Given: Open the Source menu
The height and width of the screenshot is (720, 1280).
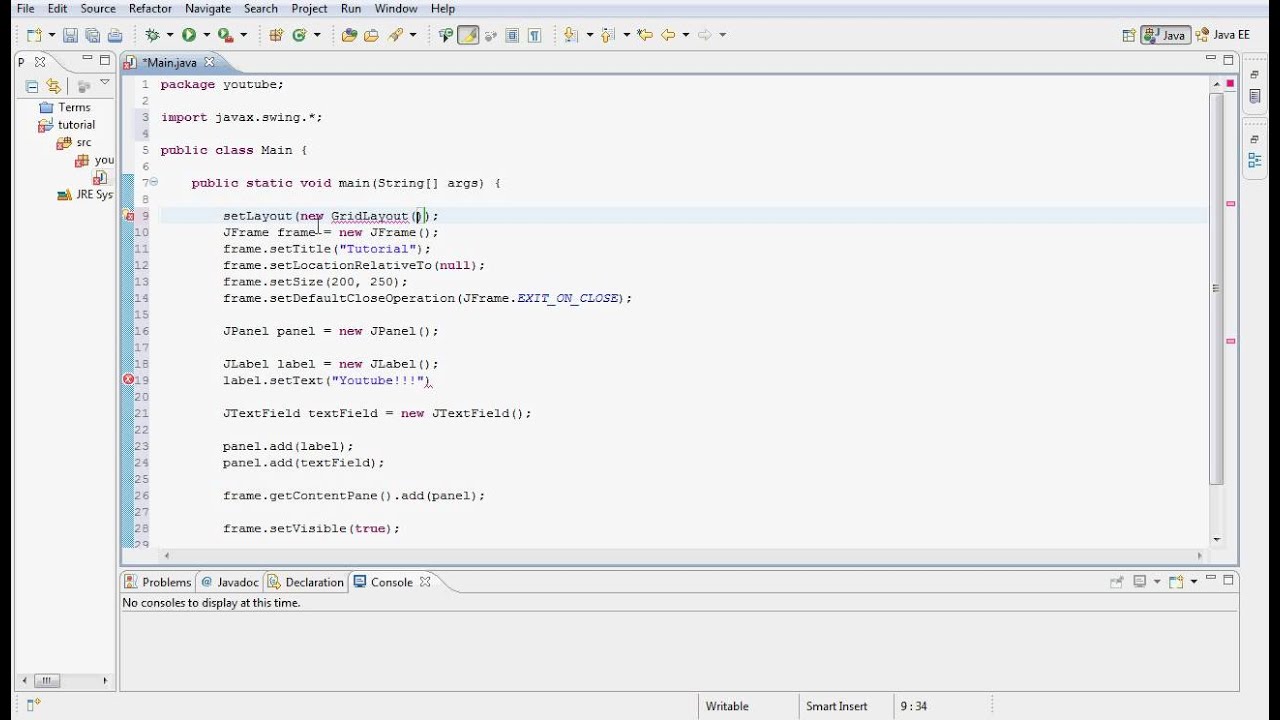Looking at the screenshot, I should [98, 9].
